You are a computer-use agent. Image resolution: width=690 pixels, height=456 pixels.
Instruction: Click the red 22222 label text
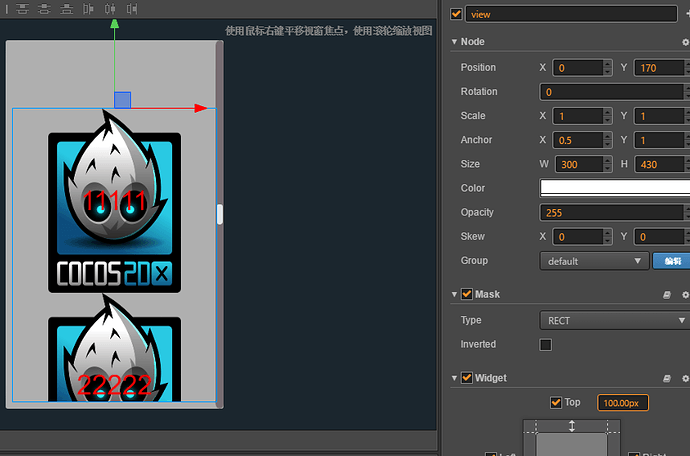point(114,385)
